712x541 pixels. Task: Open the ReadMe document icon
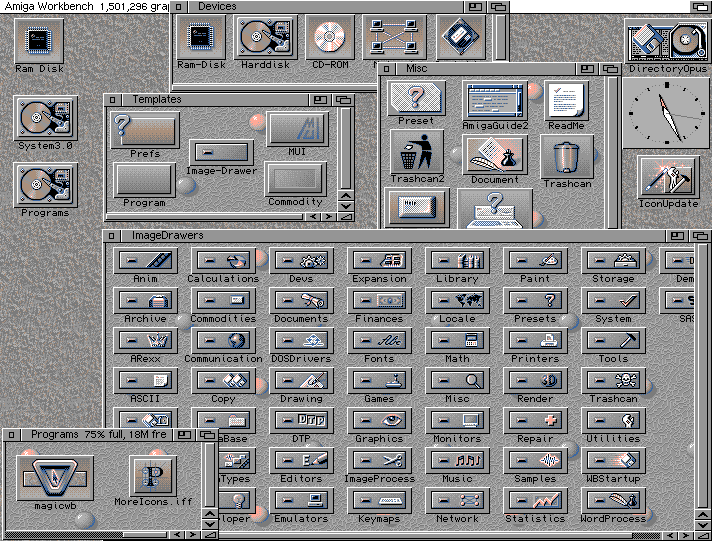point(566,100)
